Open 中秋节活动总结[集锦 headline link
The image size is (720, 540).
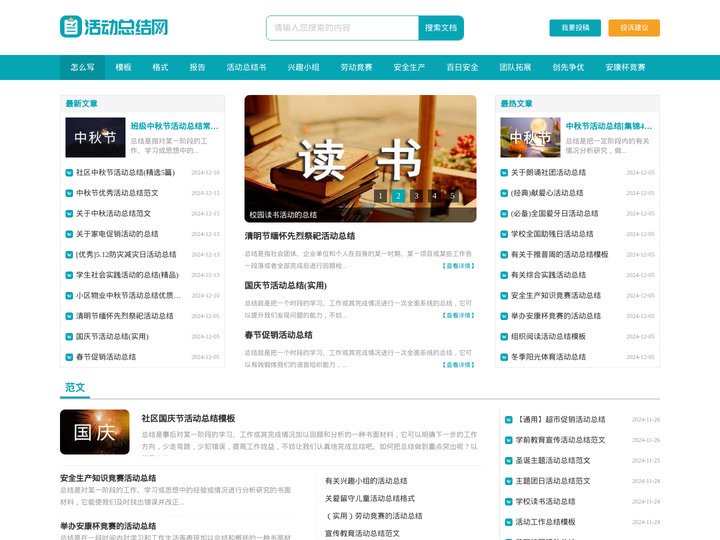click(609, 126)
